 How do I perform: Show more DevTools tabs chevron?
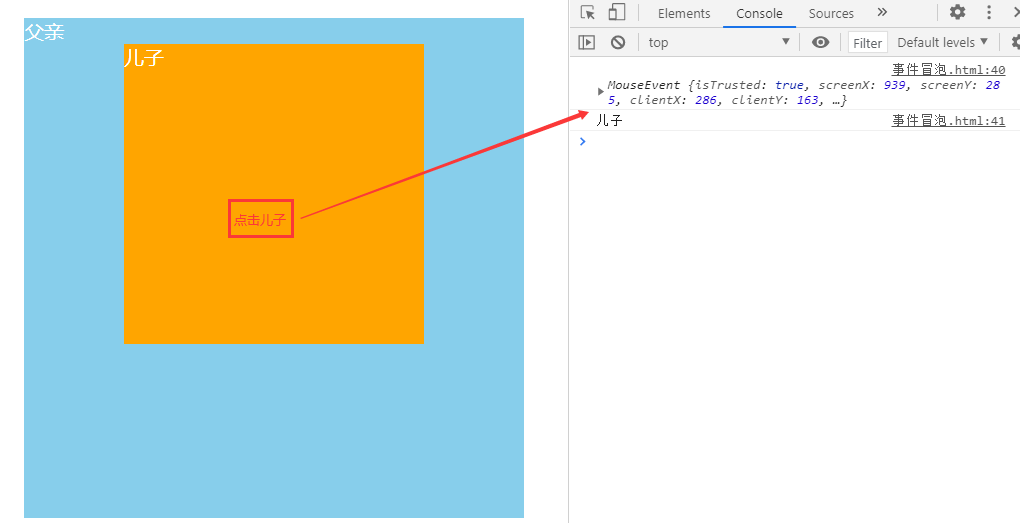point(882,13)
